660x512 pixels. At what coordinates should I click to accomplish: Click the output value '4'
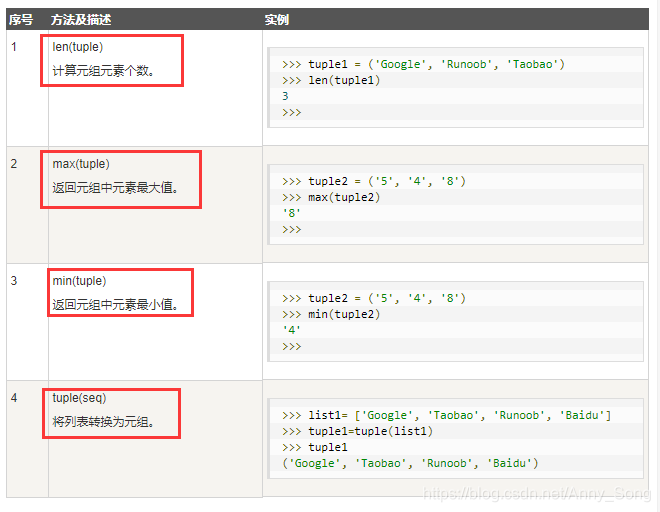(x=292, y=331)
